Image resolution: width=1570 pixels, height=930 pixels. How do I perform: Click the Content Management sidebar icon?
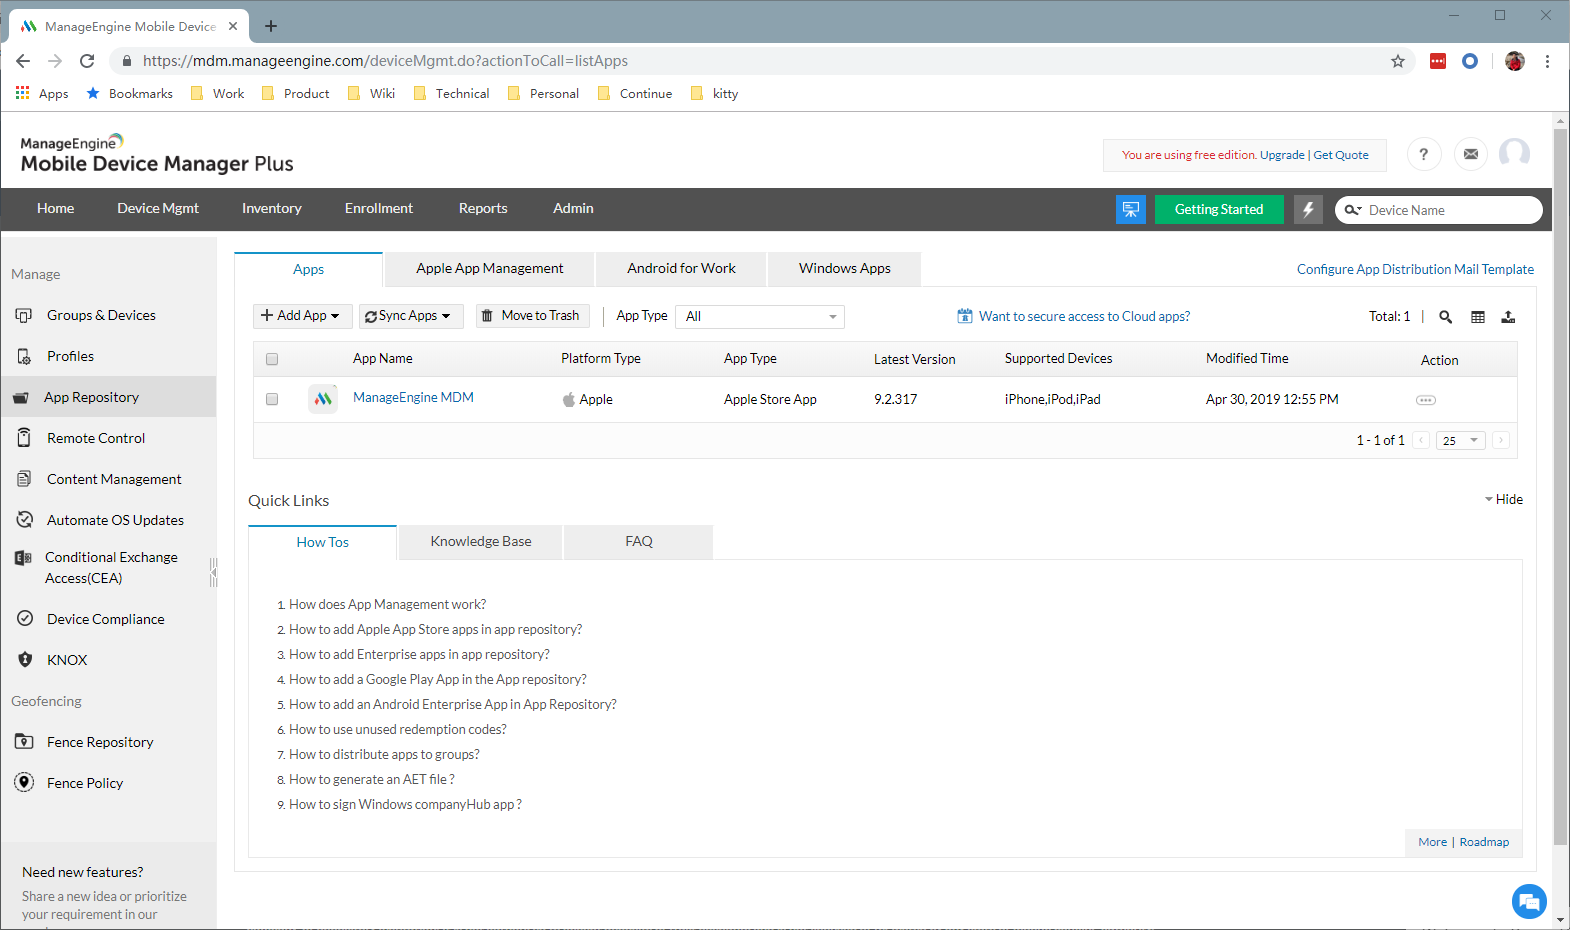(x=24, y=479)
